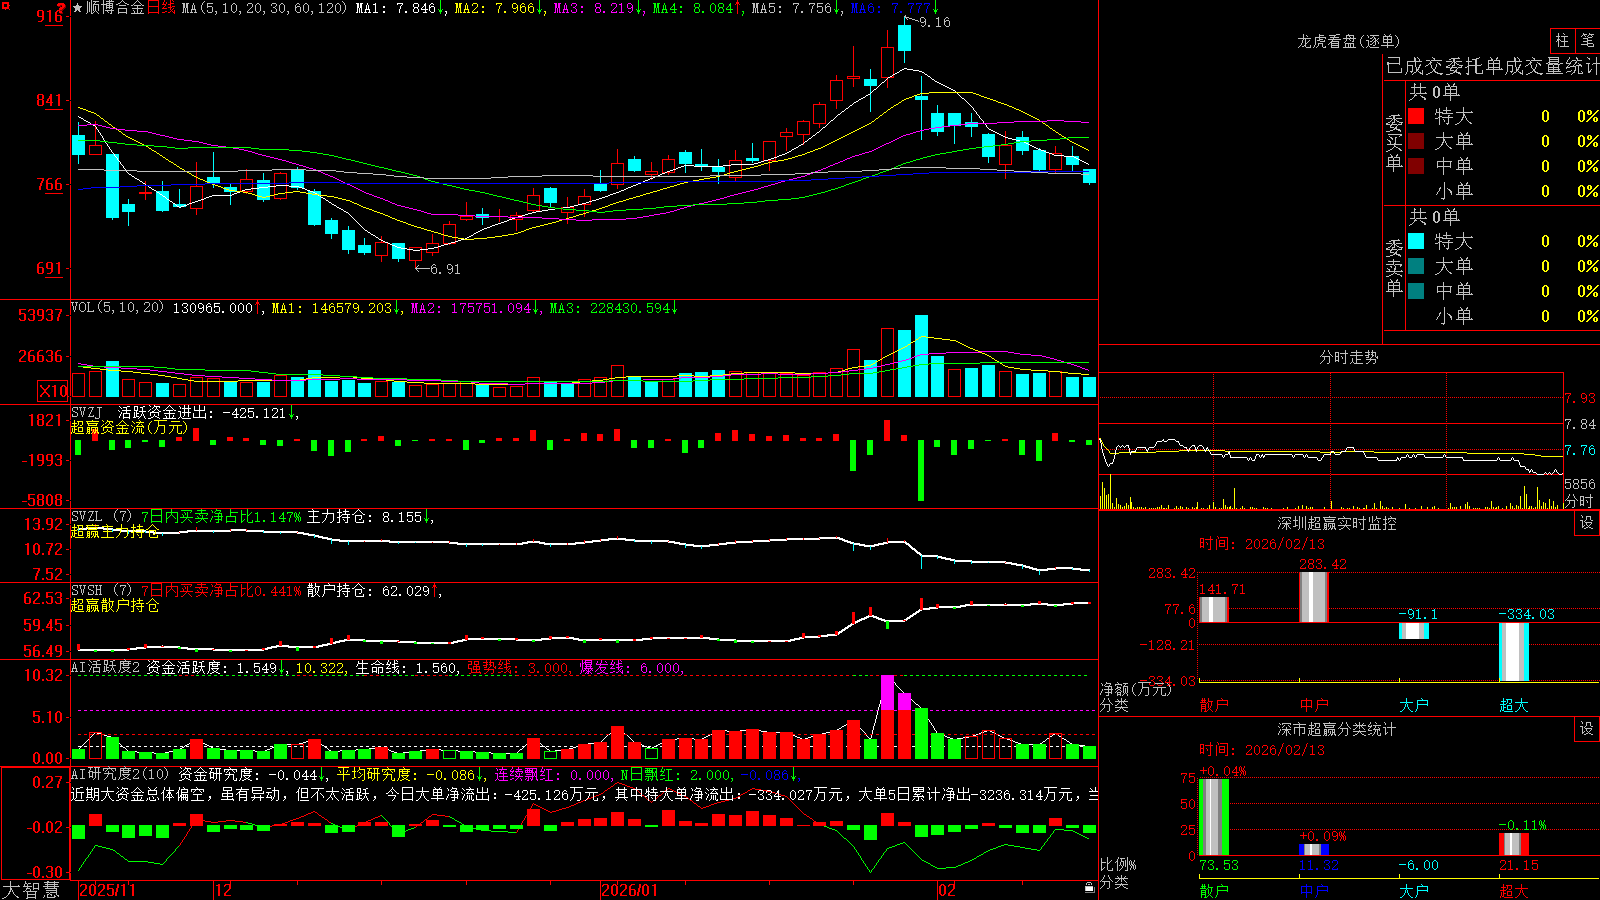This screenshot has height=900, width=1600.
Task: Click the 21.15 超大 percentage value
Action: (x=1519, y=865)
